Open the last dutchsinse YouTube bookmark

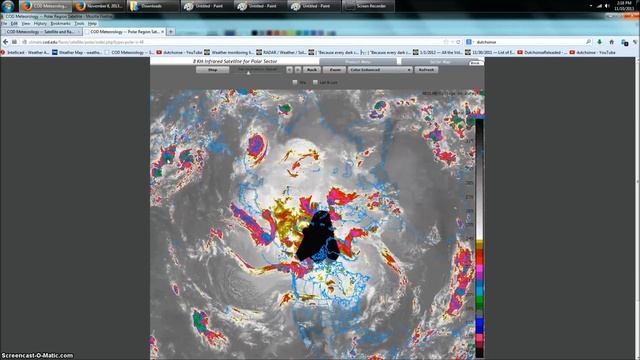592,52
